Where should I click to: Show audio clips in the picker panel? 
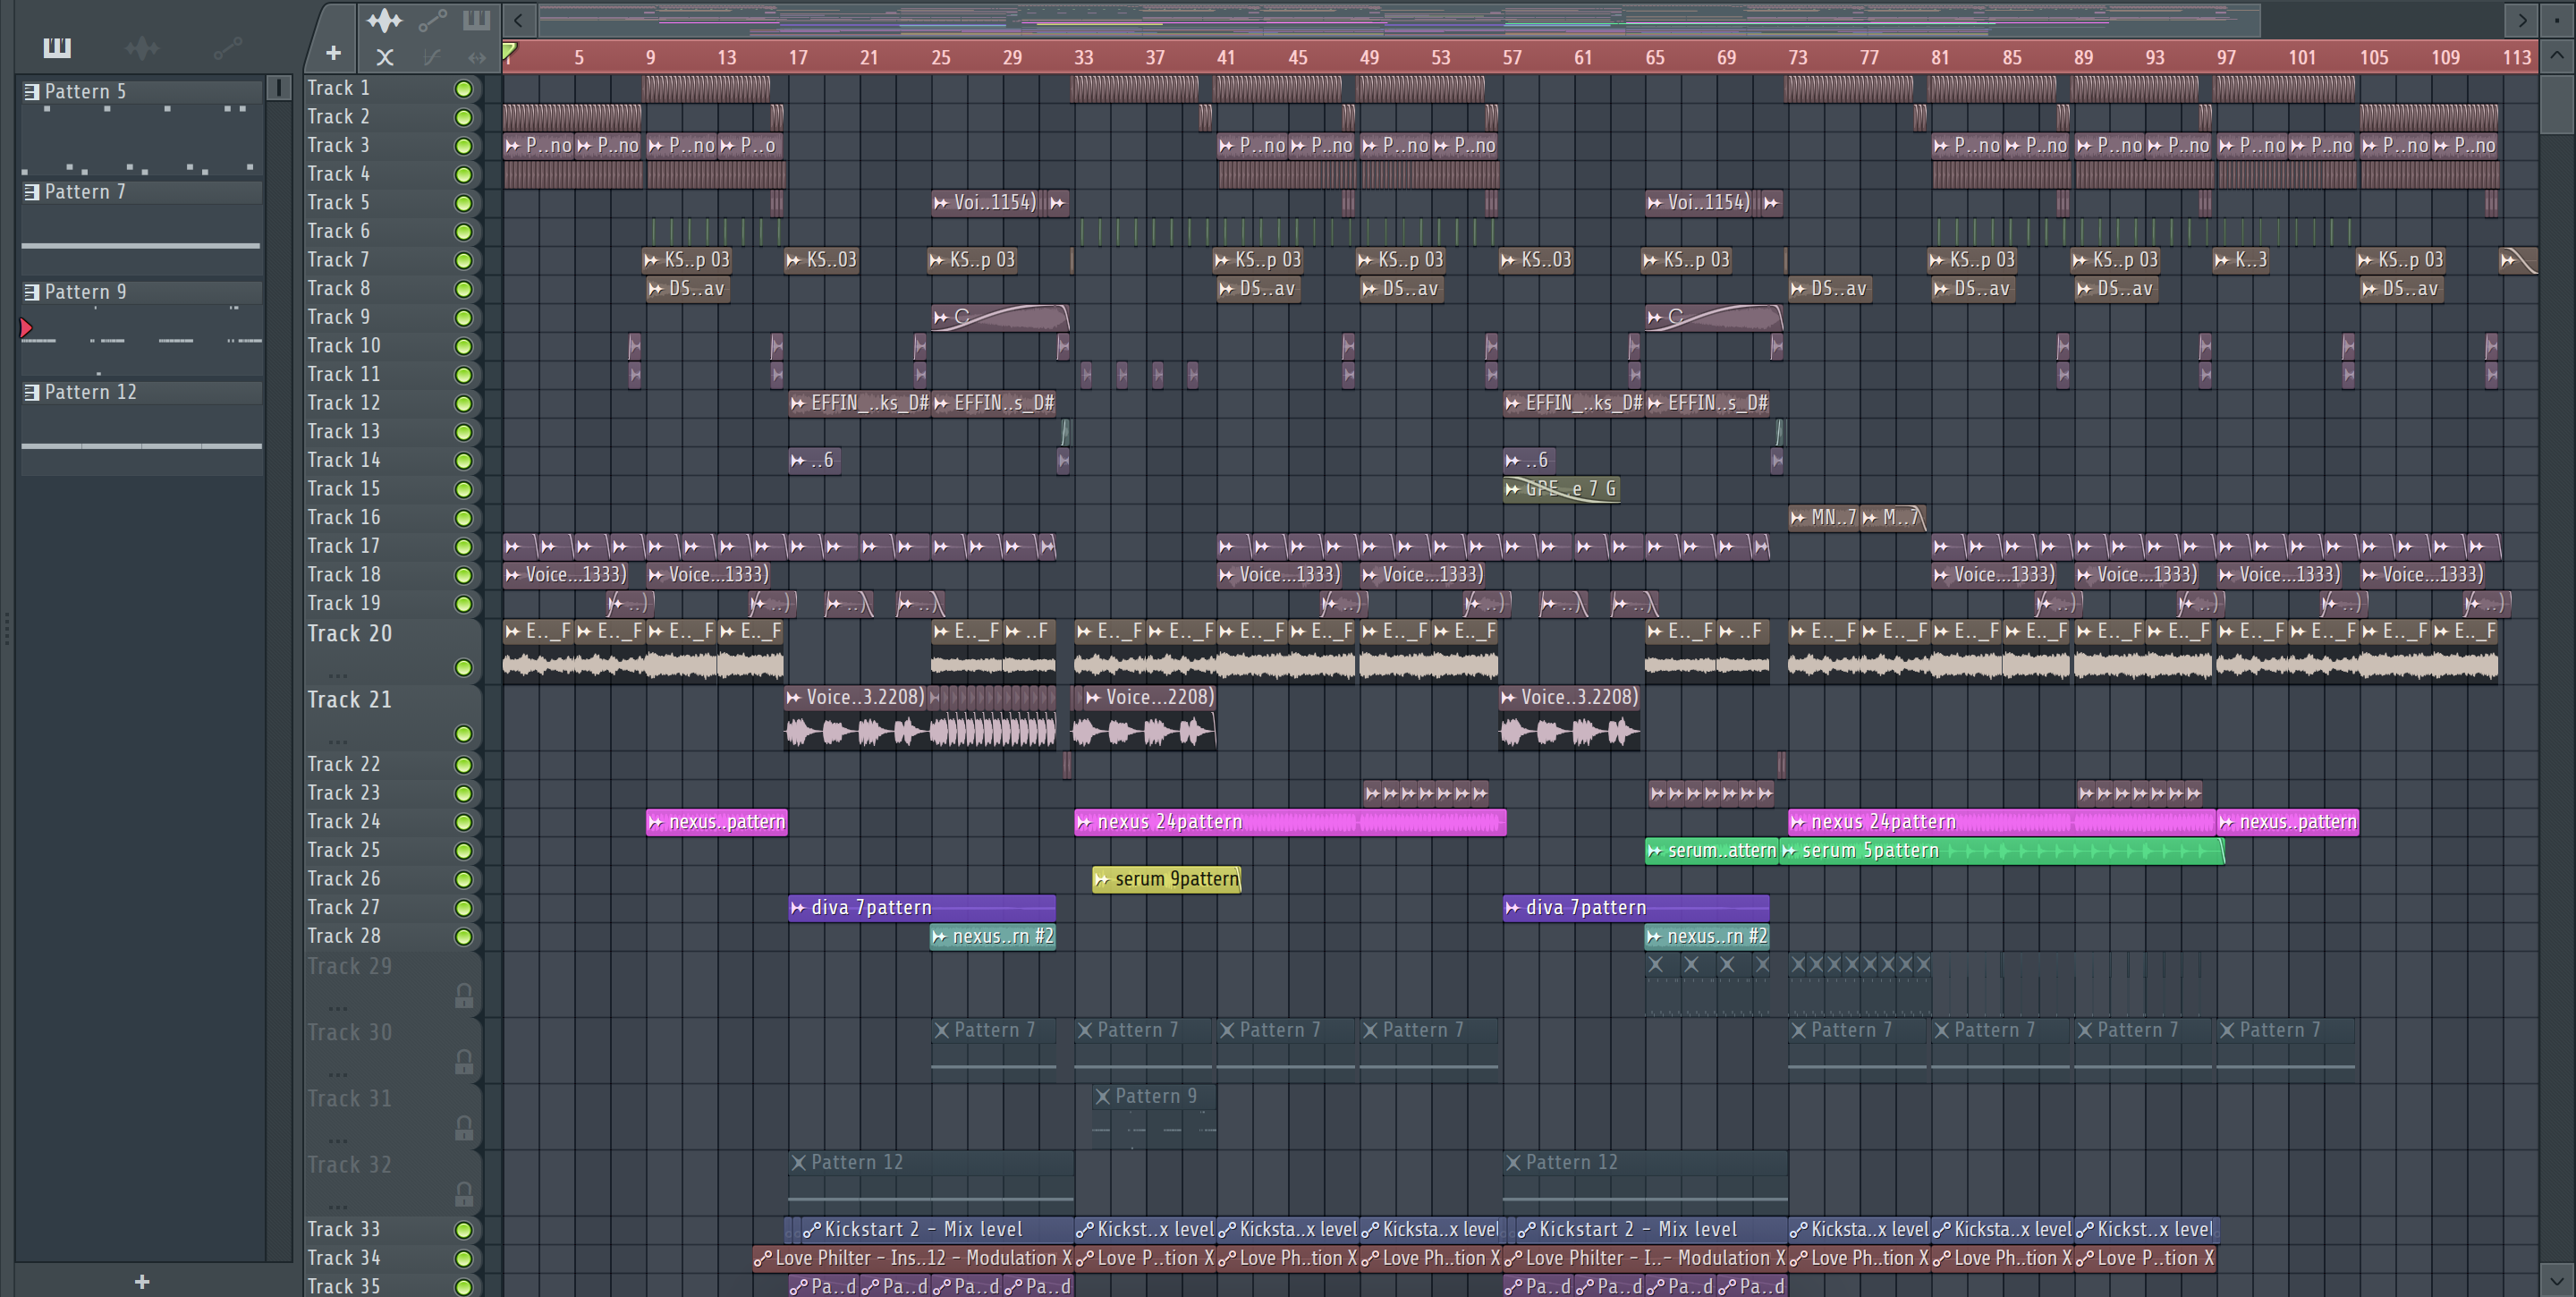point(142,47)
